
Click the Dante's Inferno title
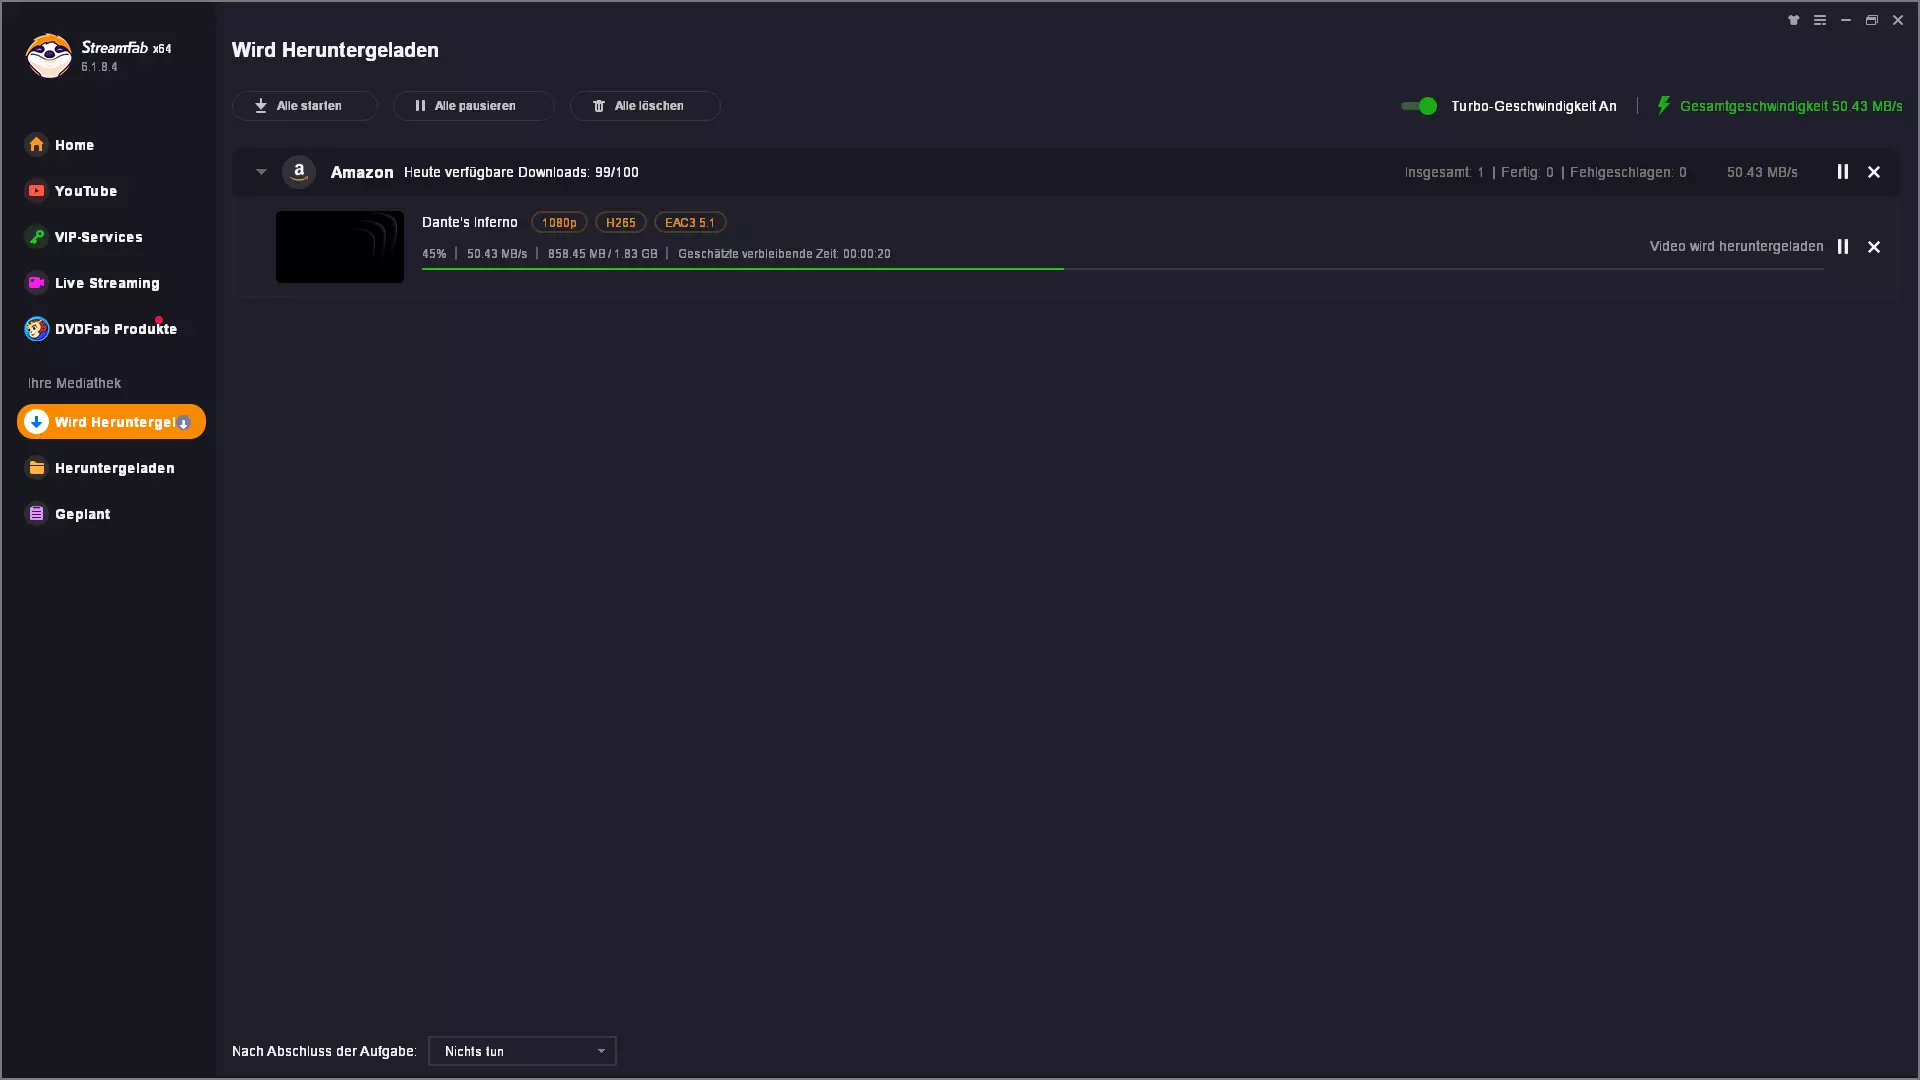coord(470,222)
